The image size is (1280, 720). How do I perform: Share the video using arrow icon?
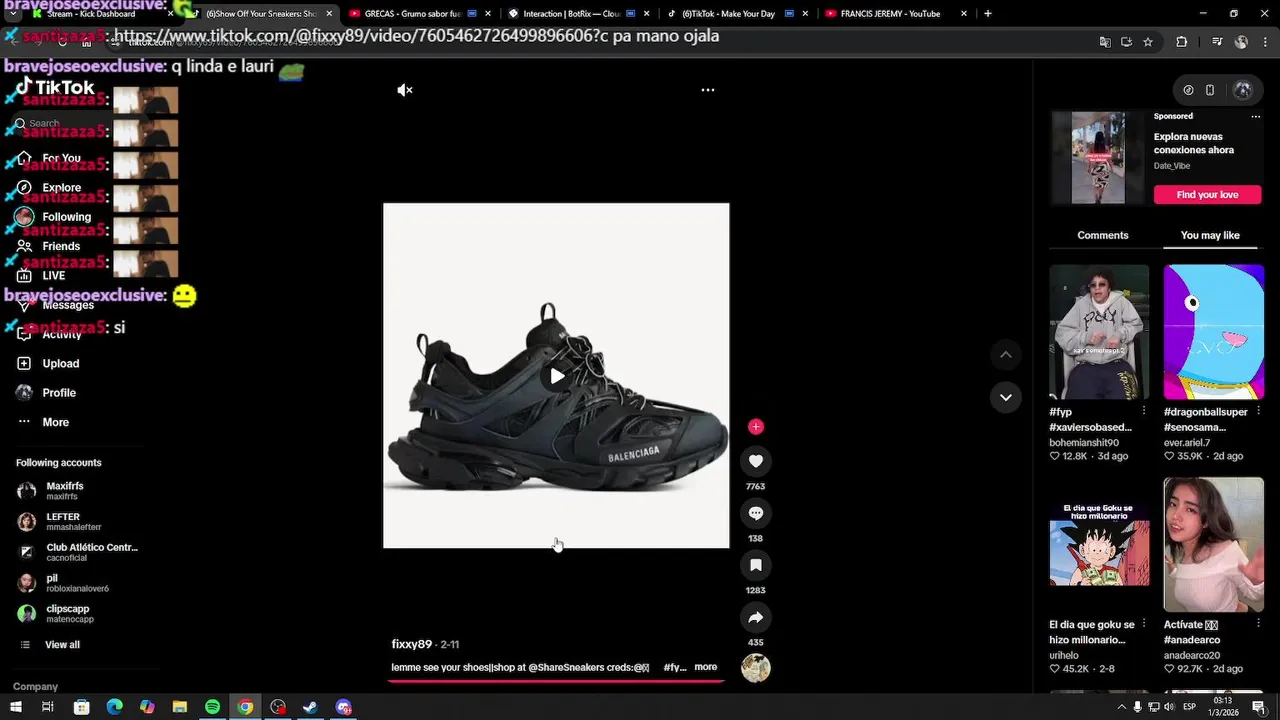(756, 617)
